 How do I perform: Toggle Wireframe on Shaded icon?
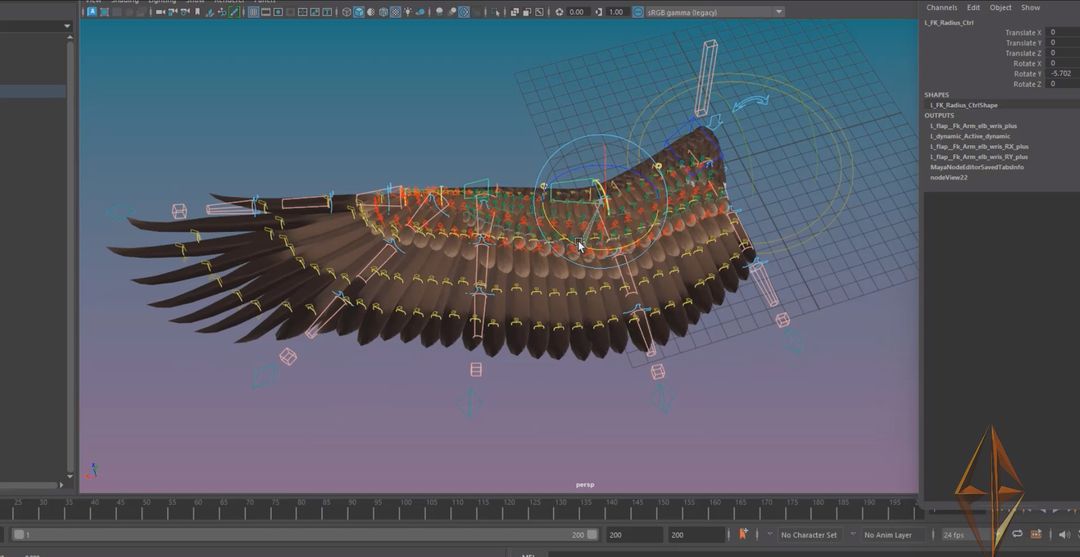pos(383,12)
